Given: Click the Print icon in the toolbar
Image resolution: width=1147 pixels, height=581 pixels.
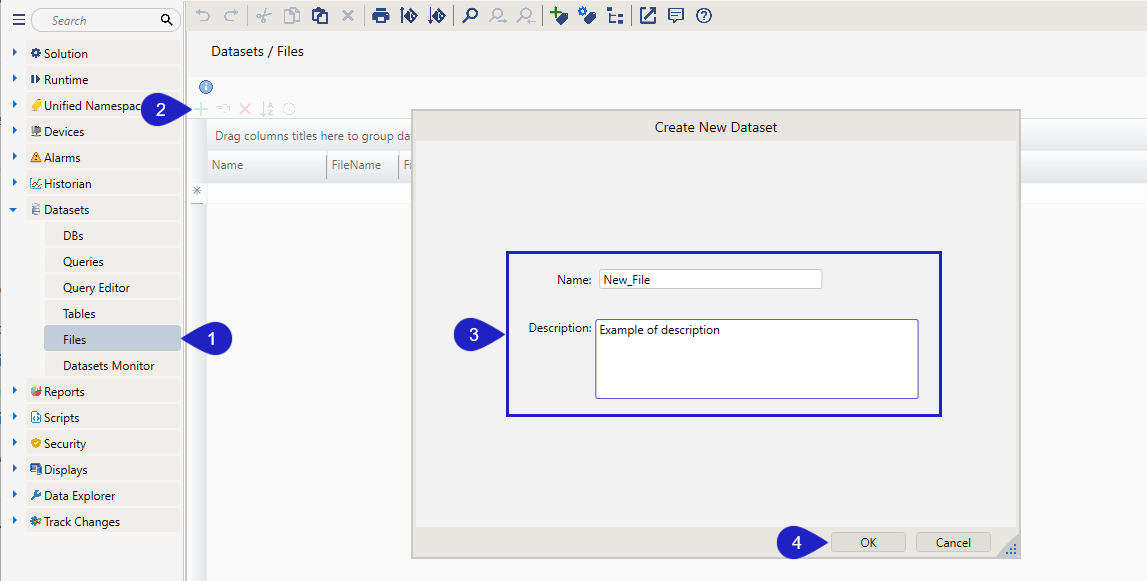Looking at the screenshot, I should pyautogui.click(x=380, y=15).
